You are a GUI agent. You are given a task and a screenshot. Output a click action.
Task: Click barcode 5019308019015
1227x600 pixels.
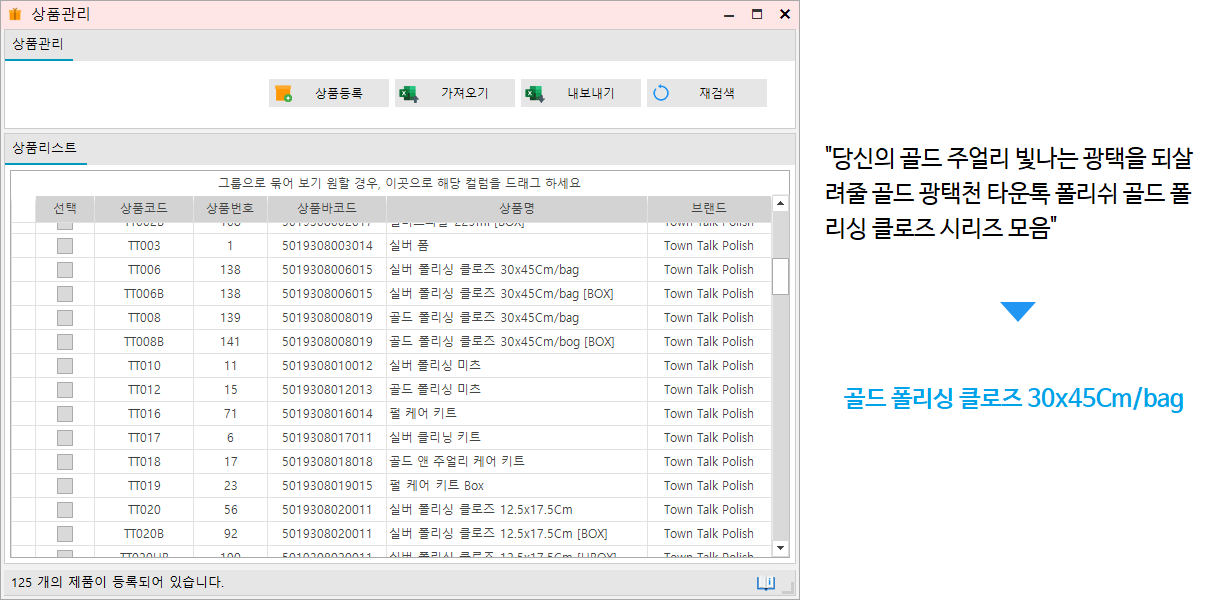(327, 486)
